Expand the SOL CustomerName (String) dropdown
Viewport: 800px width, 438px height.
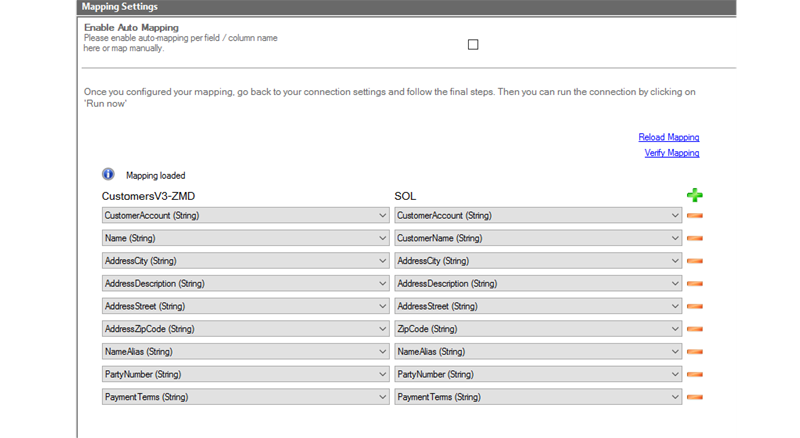[x=538, y=238]
